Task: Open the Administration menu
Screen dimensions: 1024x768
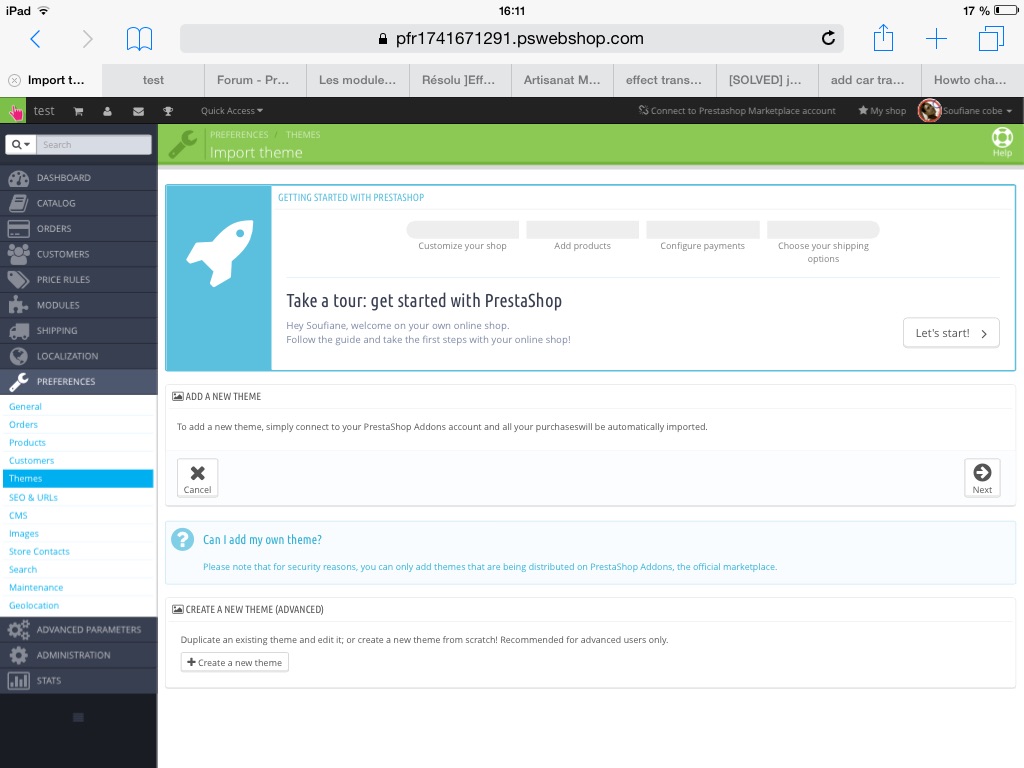Action: pyautogui.click(x=78, y=655)
